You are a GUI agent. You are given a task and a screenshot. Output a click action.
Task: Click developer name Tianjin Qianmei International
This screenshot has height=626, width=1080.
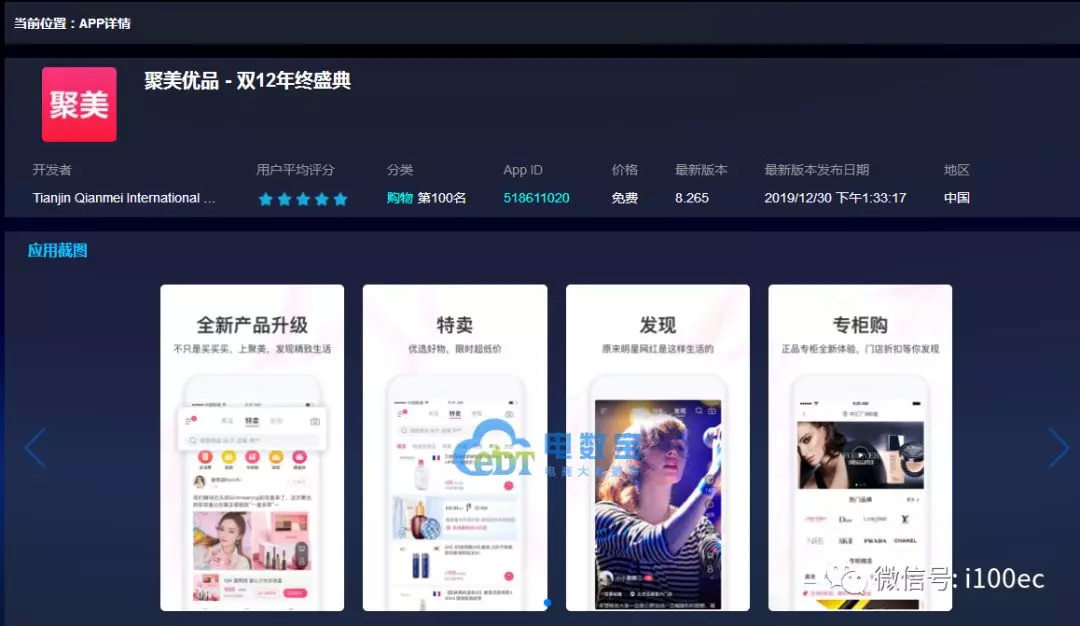[x=124, y=198]
